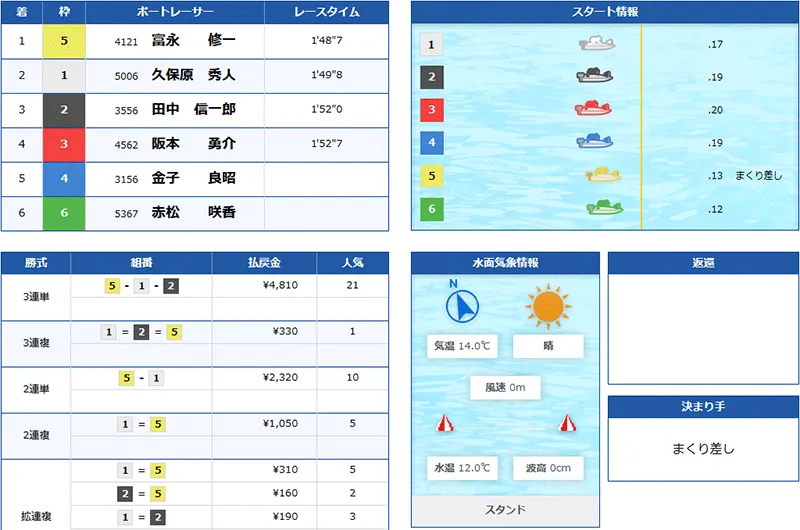This screenshot has height=530, width=800.
Task: Click the 3連単 bet type cell
Action: click(36, 297)
